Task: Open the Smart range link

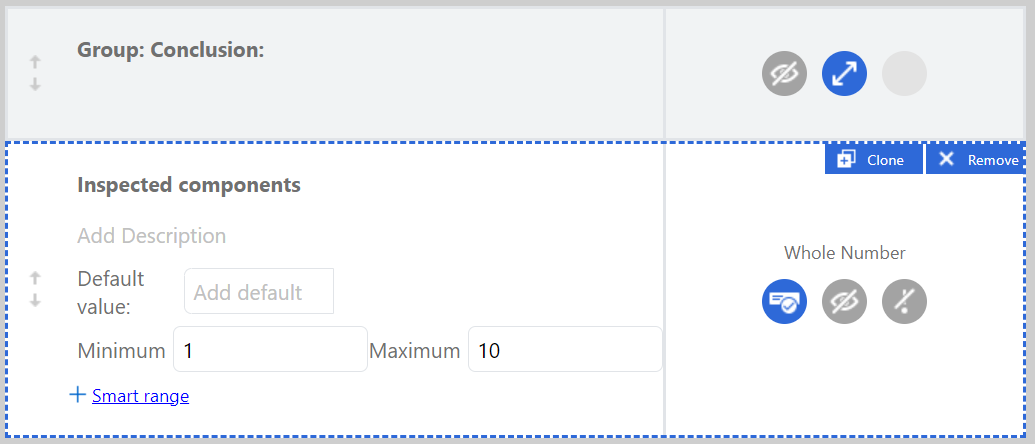Action: click(x=140, y=396)
